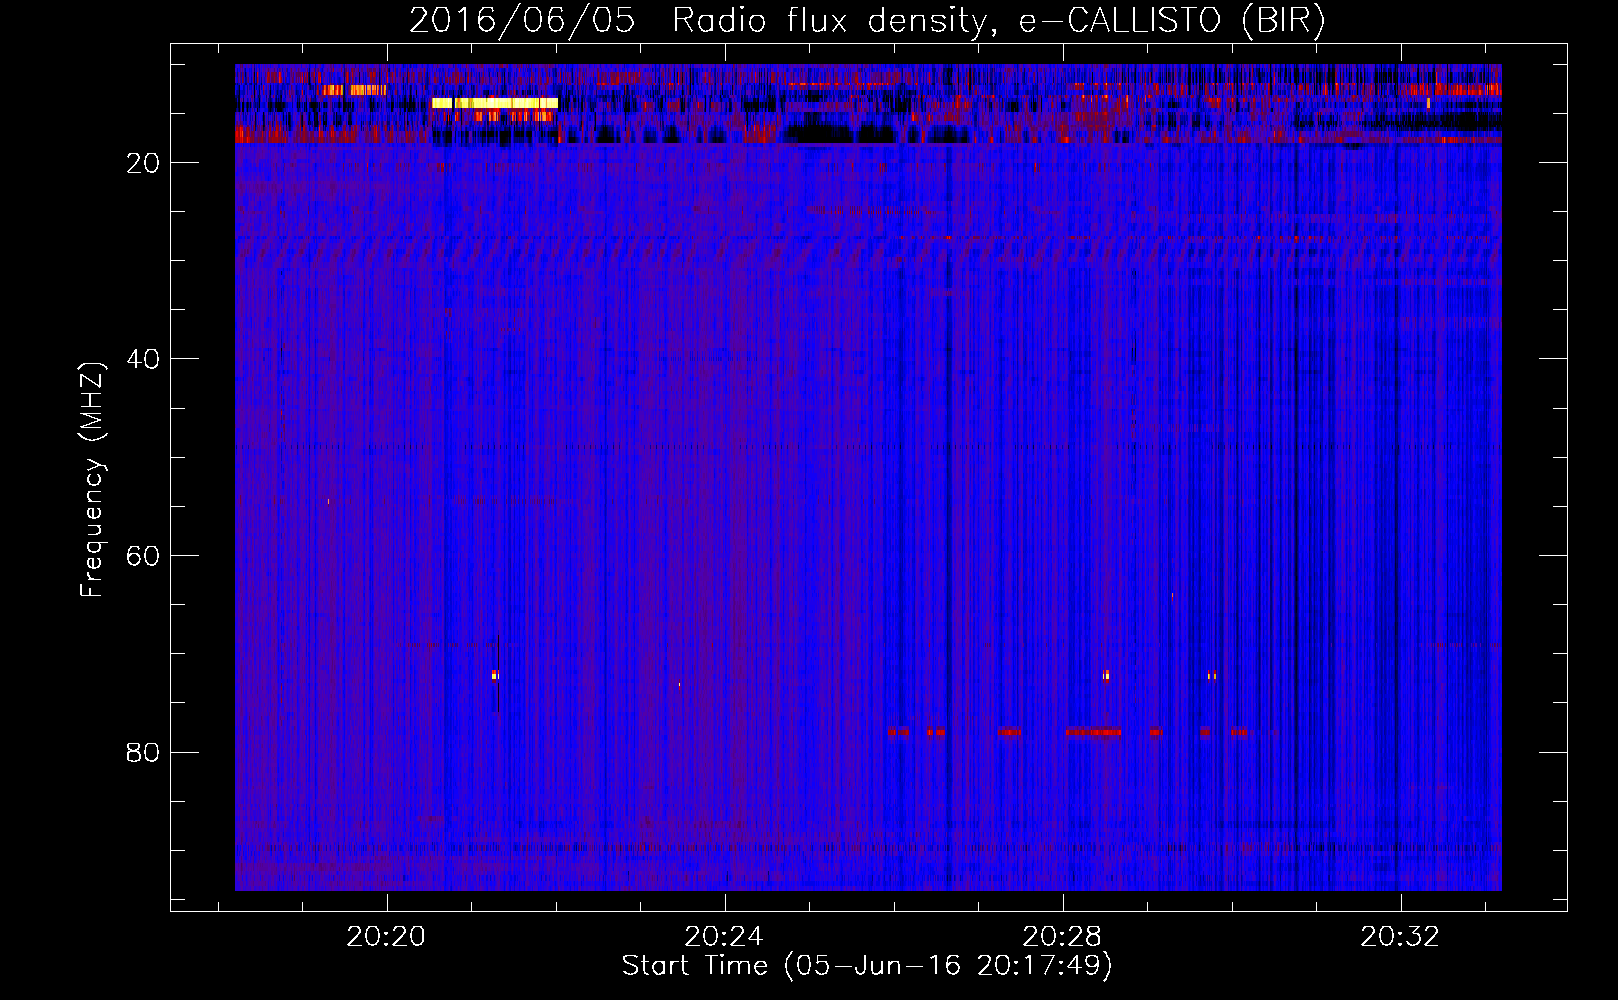
Task: Click the 20:20 time axis label
Action: (x=385, y=937)
